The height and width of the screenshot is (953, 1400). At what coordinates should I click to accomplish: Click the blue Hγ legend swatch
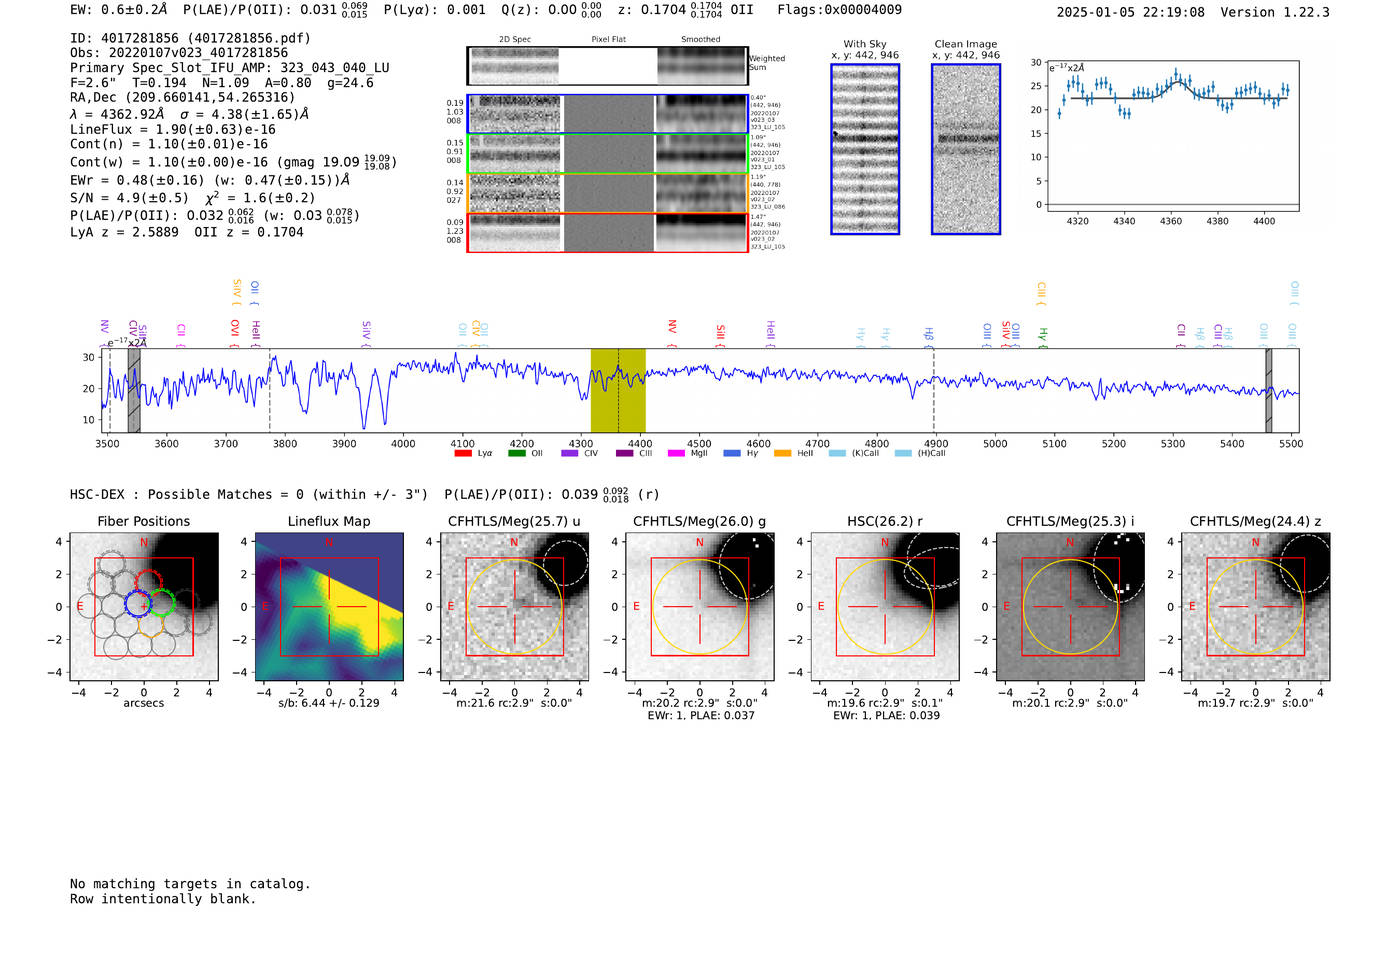click(x=732, y=453)
